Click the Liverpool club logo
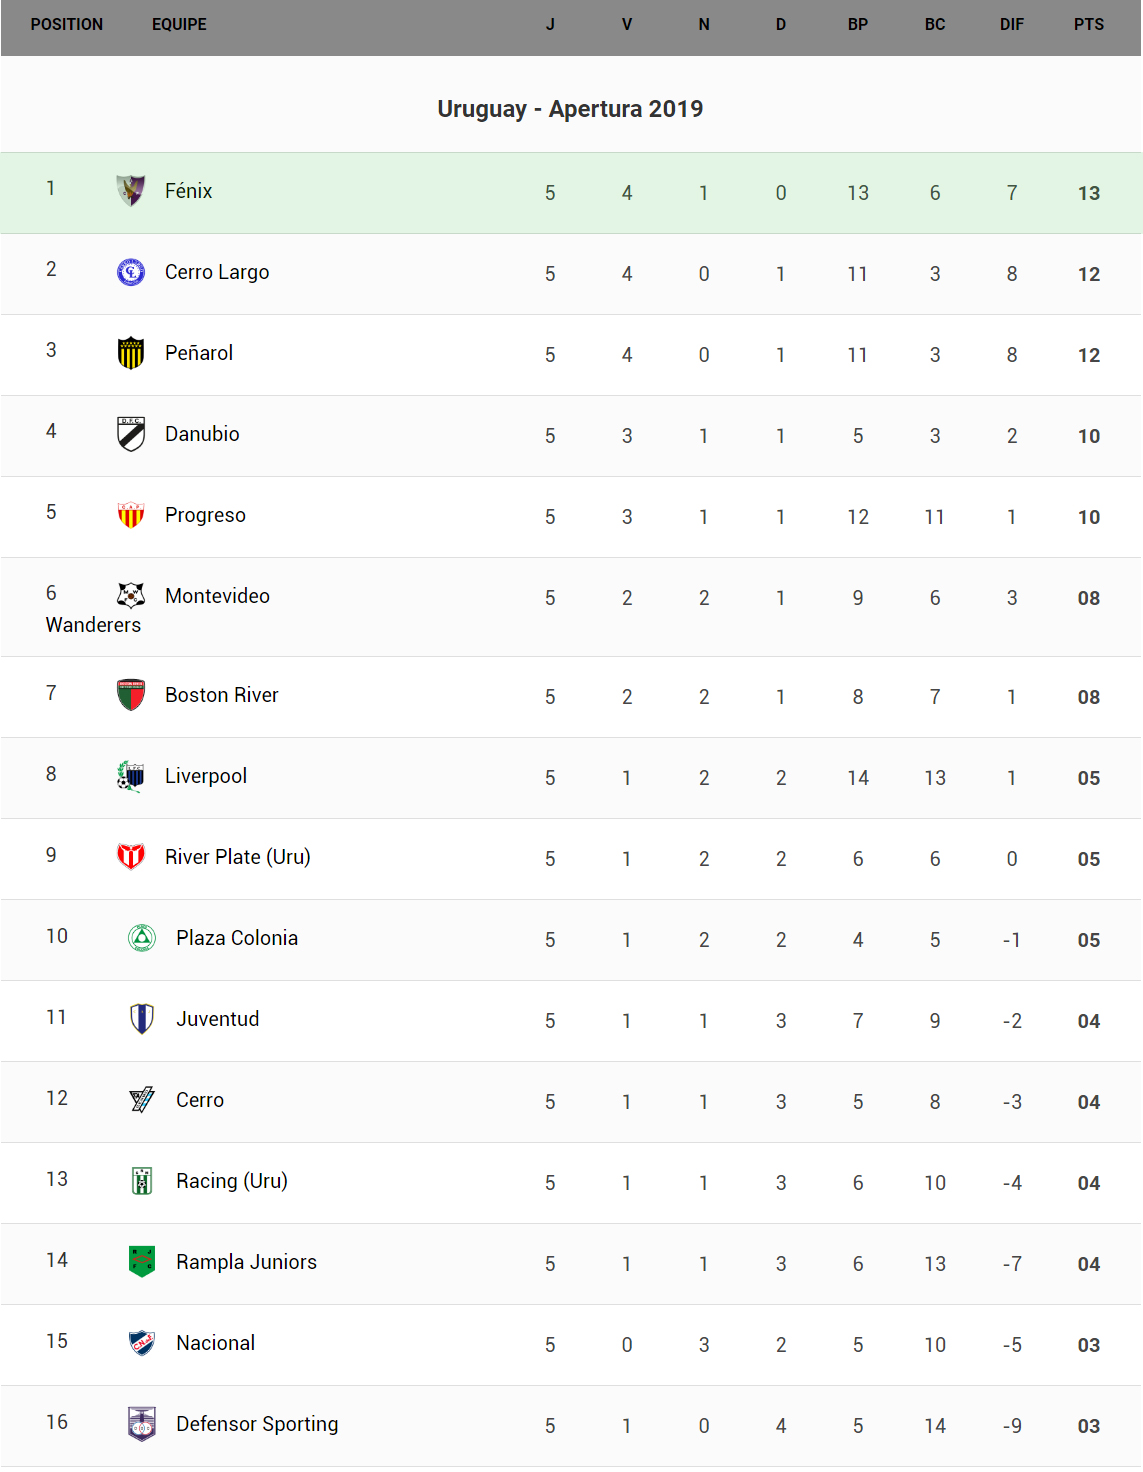1143x1472 pixels. click(131, 776)
